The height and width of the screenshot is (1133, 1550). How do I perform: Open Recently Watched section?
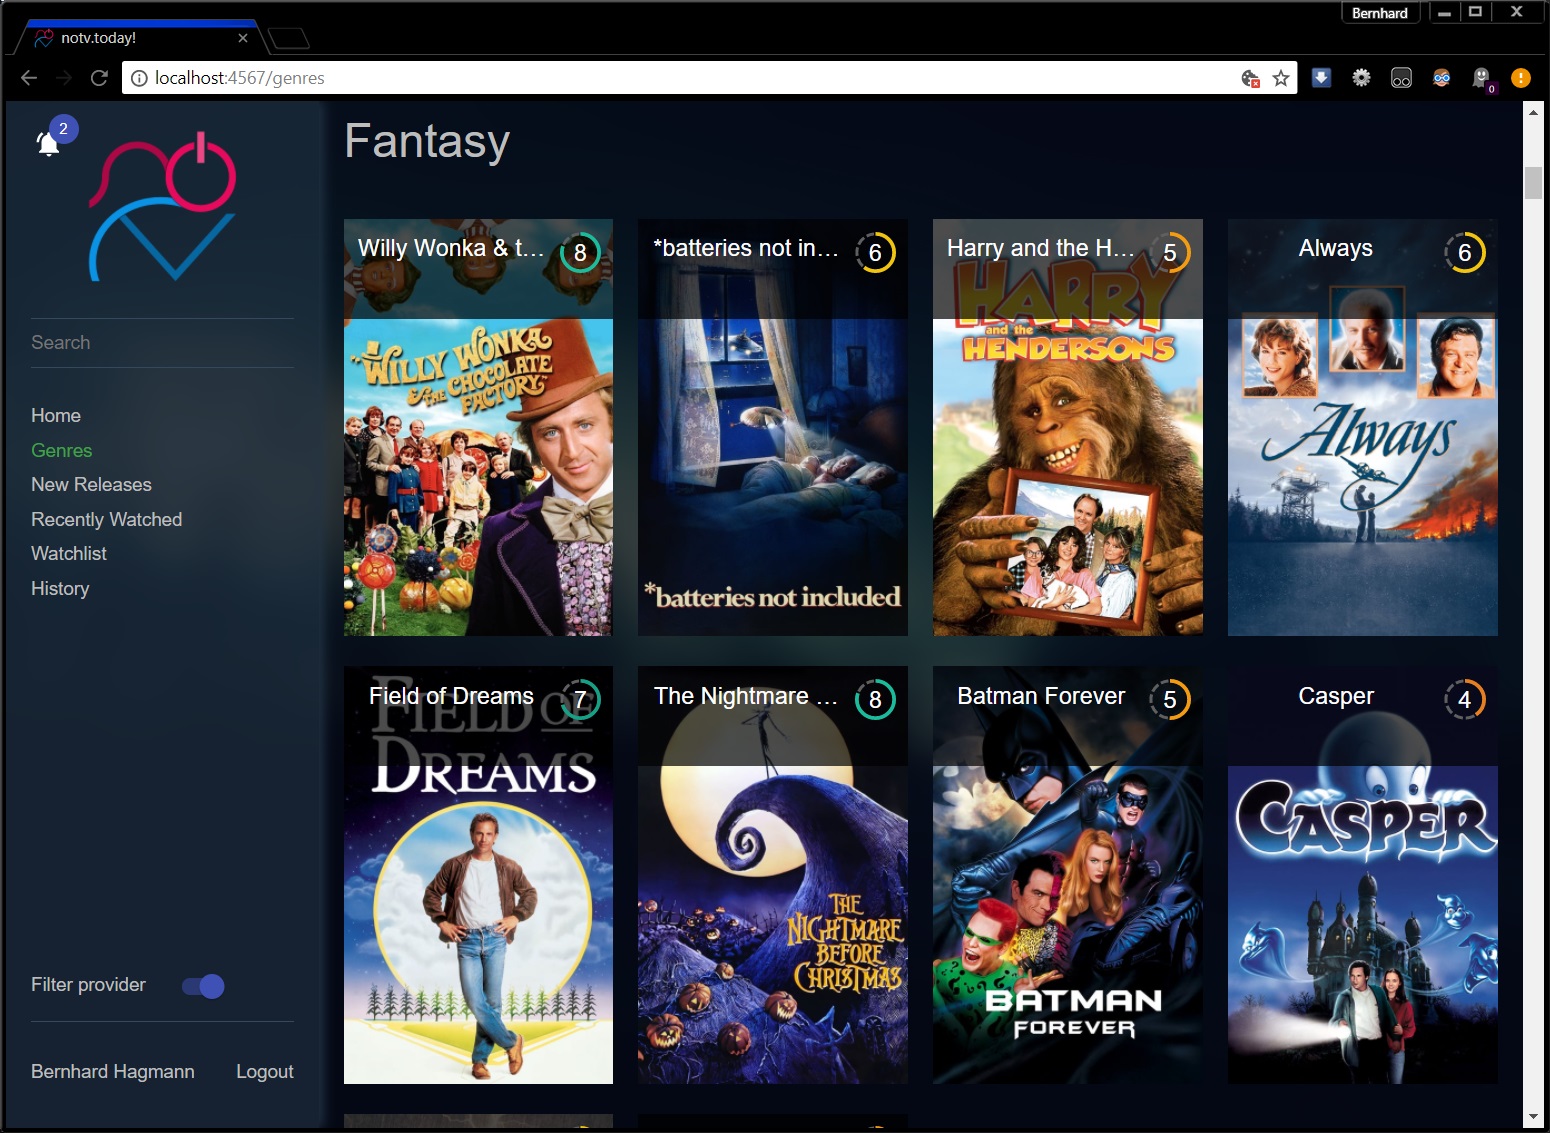point(106,519)
